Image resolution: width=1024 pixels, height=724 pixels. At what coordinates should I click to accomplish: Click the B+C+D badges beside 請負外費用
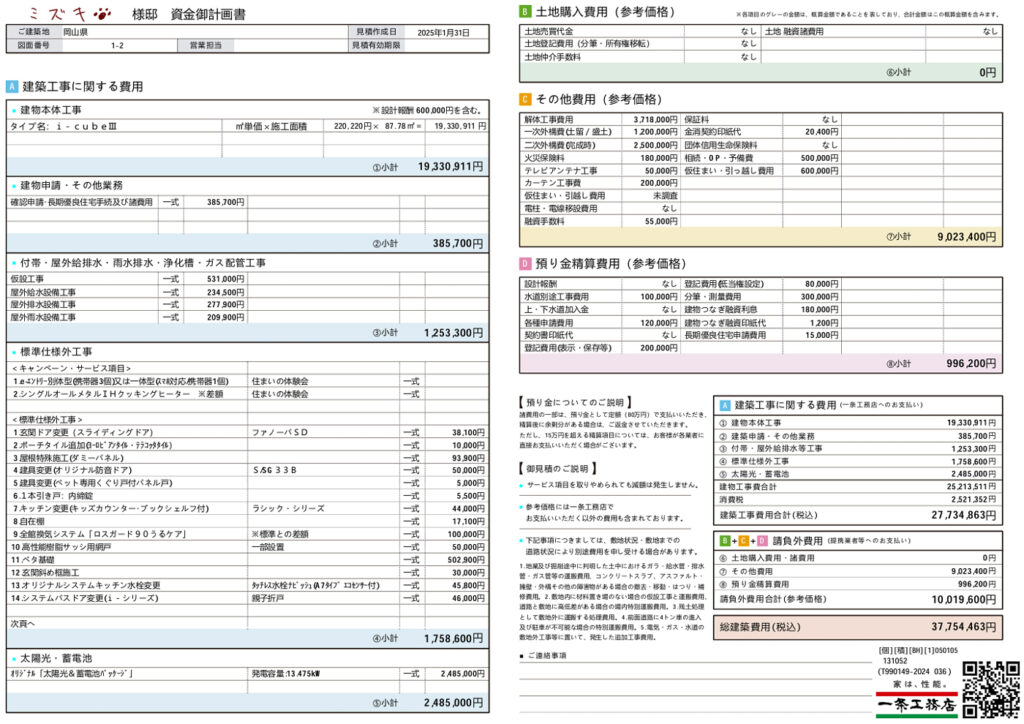point(743,540)
